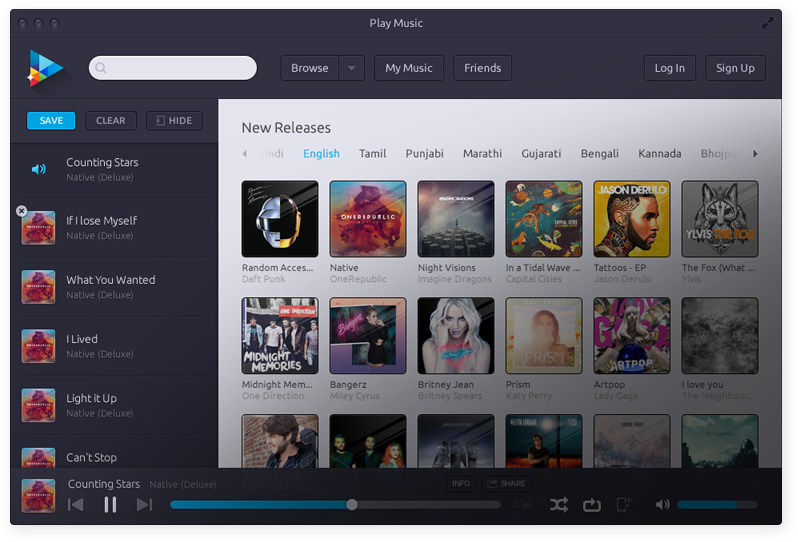
Task: Select the Hindi tab
Action: pos(272,154)
